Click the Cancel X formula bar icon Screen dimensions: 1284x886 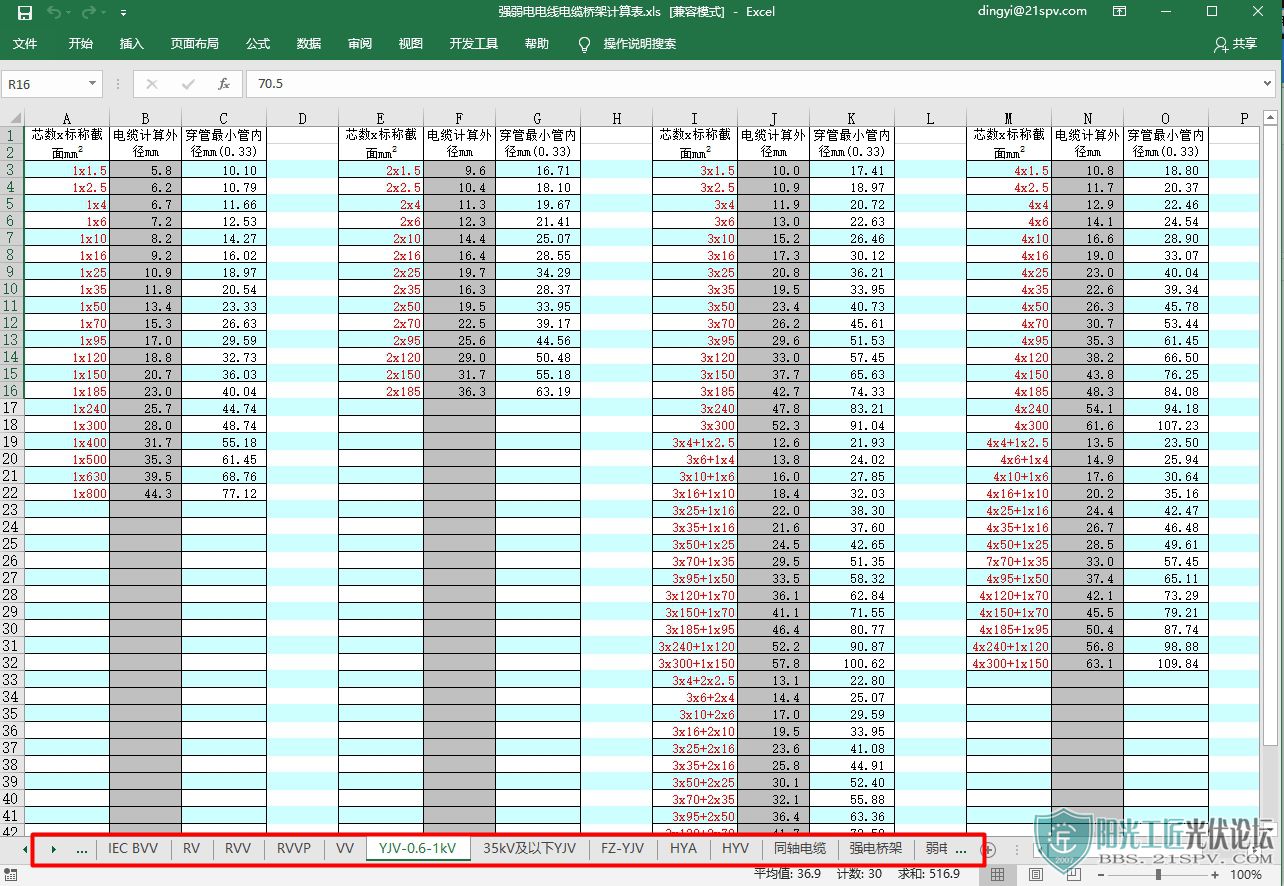pyautogui.click(x=152, y=85)
